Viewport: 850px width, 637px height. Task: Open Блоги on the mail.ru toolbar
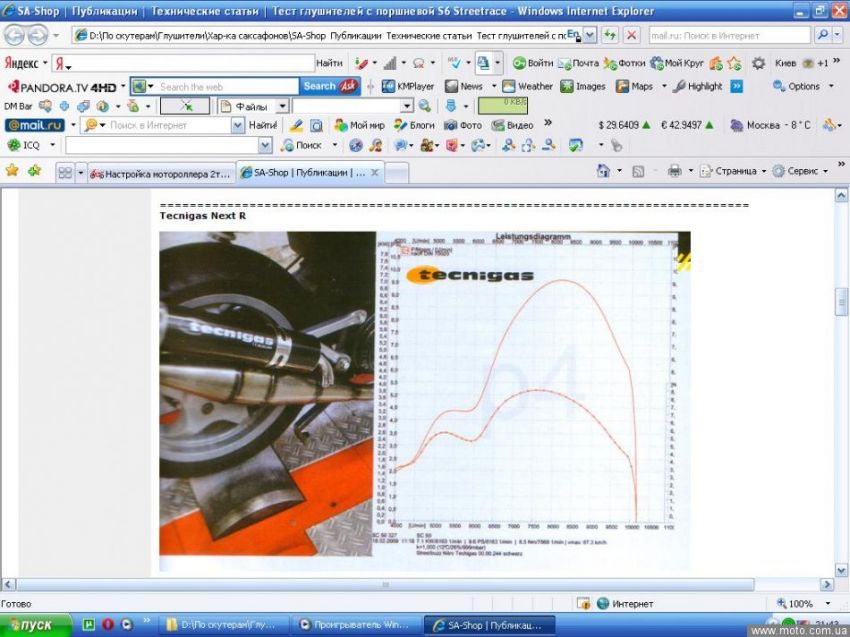[415, 125]
